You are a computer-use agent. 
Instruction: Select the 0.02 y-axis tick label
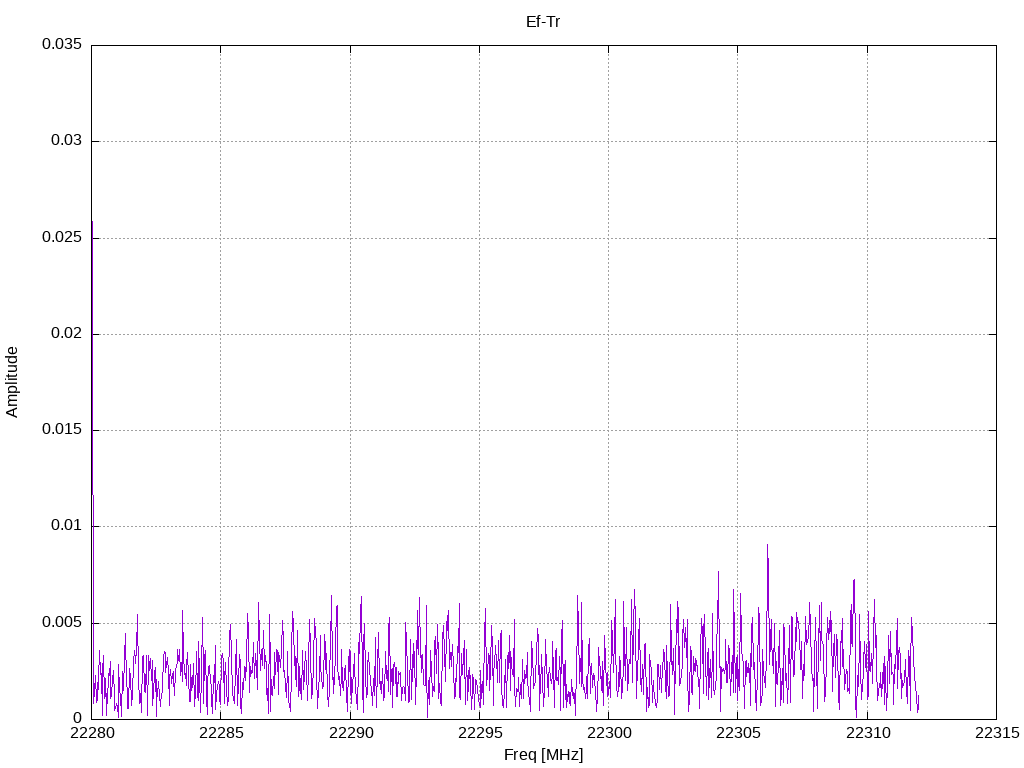[x=66, y=334]
